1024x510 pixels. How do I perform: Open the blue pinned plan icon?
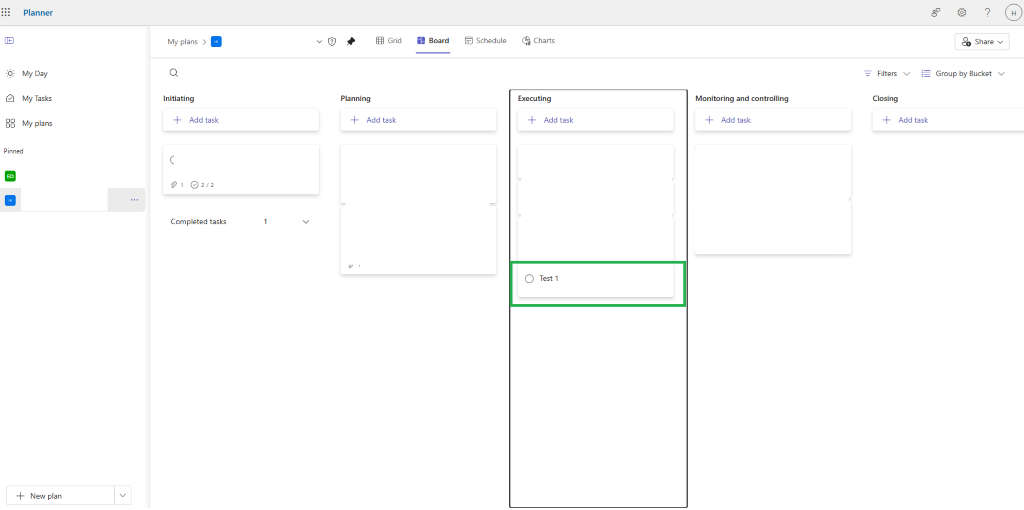10,200
